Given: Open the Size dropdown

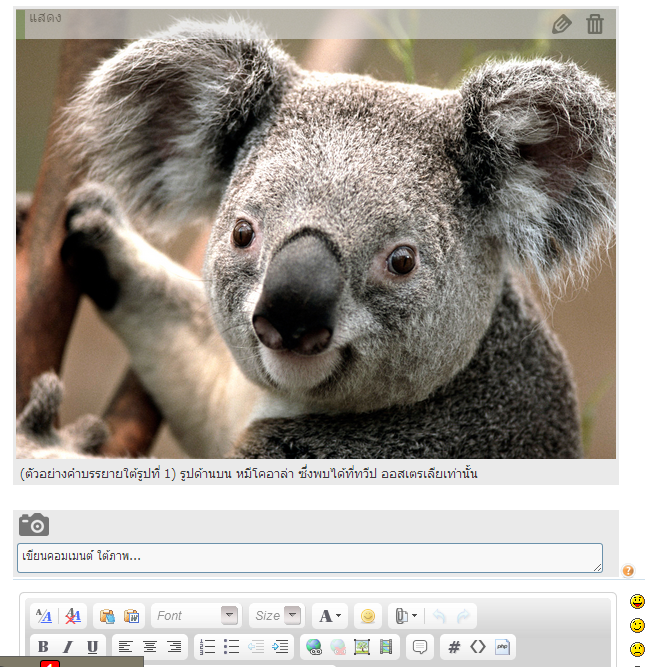Looking at the screenshot, I should 277,616.
